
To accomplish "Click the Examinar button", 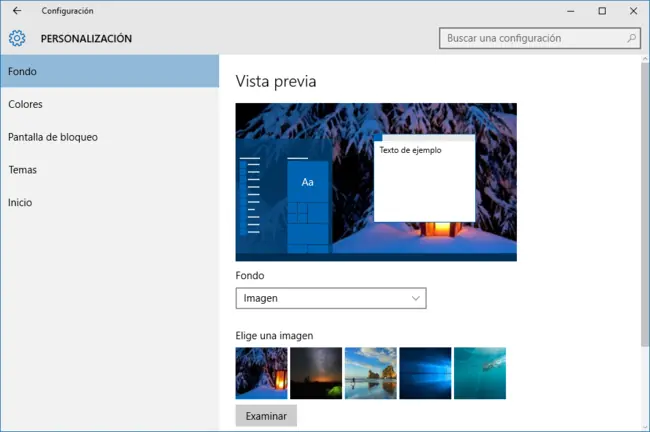I will pos(266,416).
